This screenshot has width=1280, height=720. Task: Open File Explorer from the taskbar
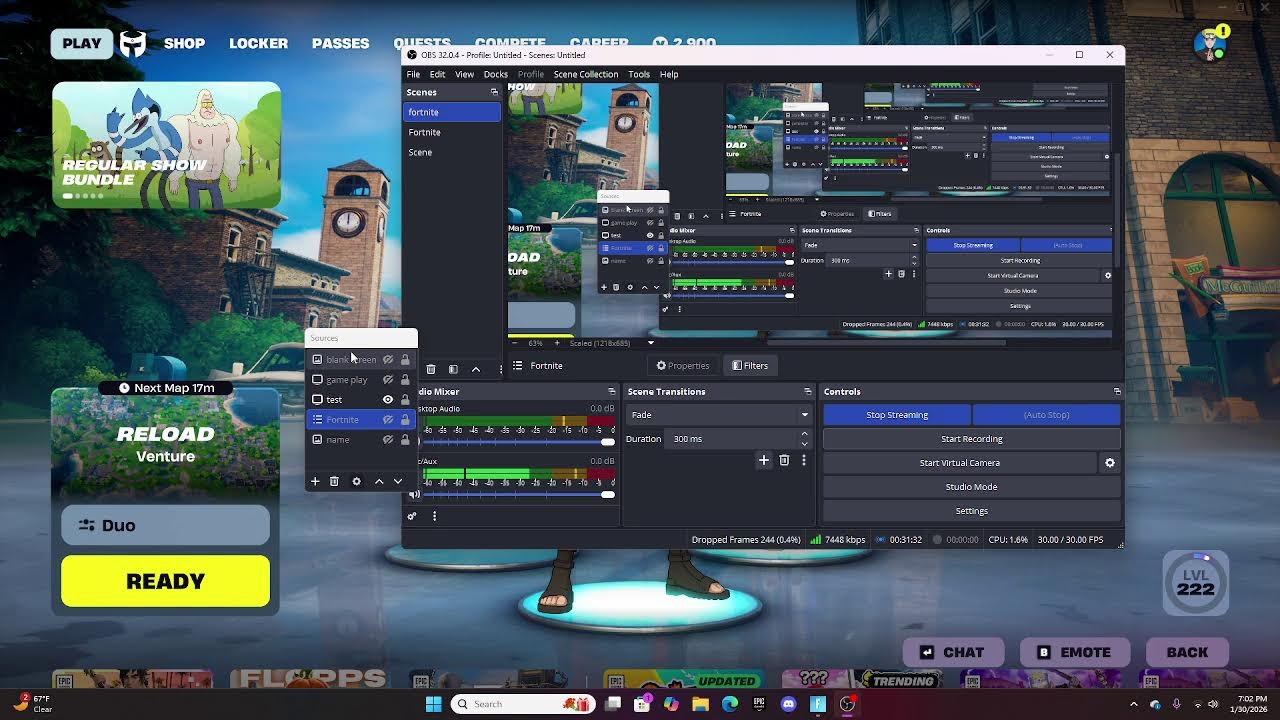700,704
